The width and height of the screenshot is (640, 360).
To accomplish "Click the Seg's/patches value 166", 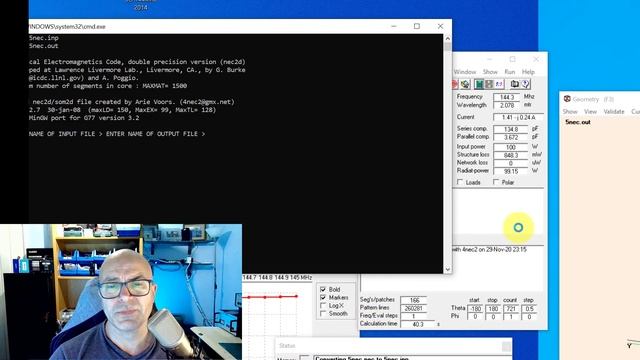I will (x=413, y=300).
